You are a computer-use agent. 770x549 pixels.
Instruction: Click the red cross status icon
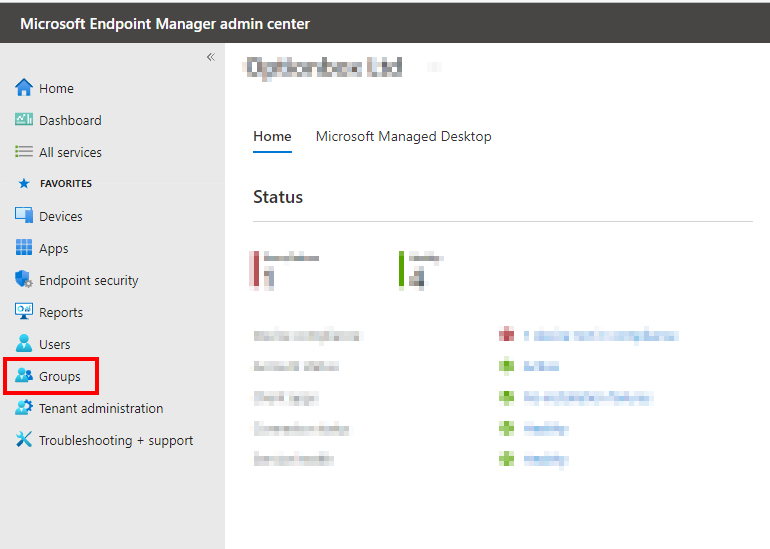pyautogui.click(x=506, y=335)
